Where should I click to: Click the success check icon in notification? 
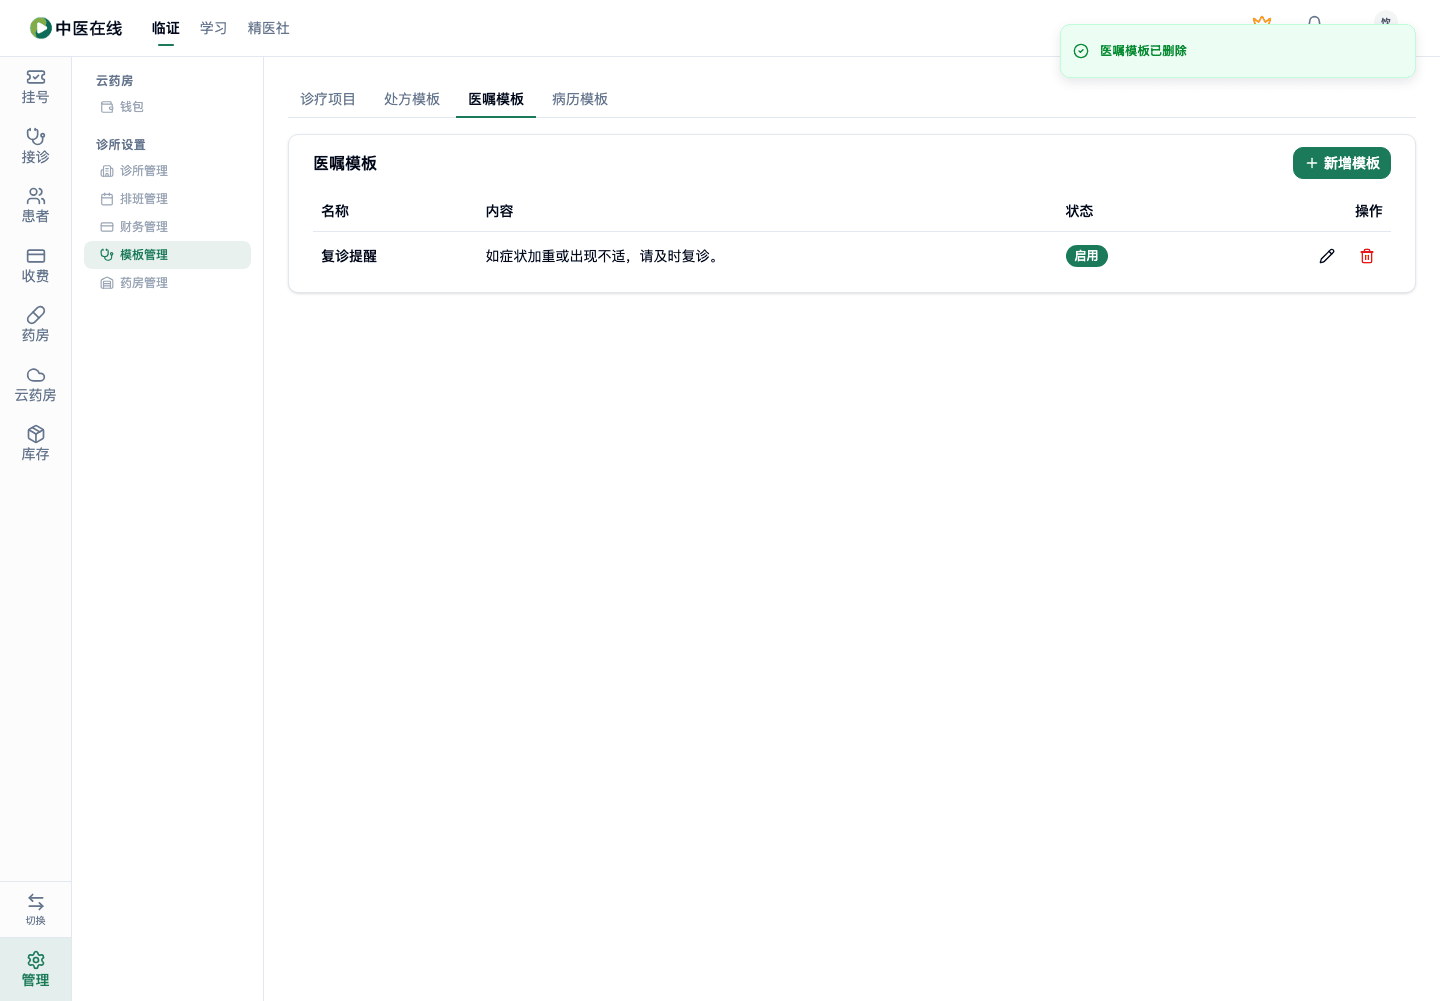tap(1081, 51)
